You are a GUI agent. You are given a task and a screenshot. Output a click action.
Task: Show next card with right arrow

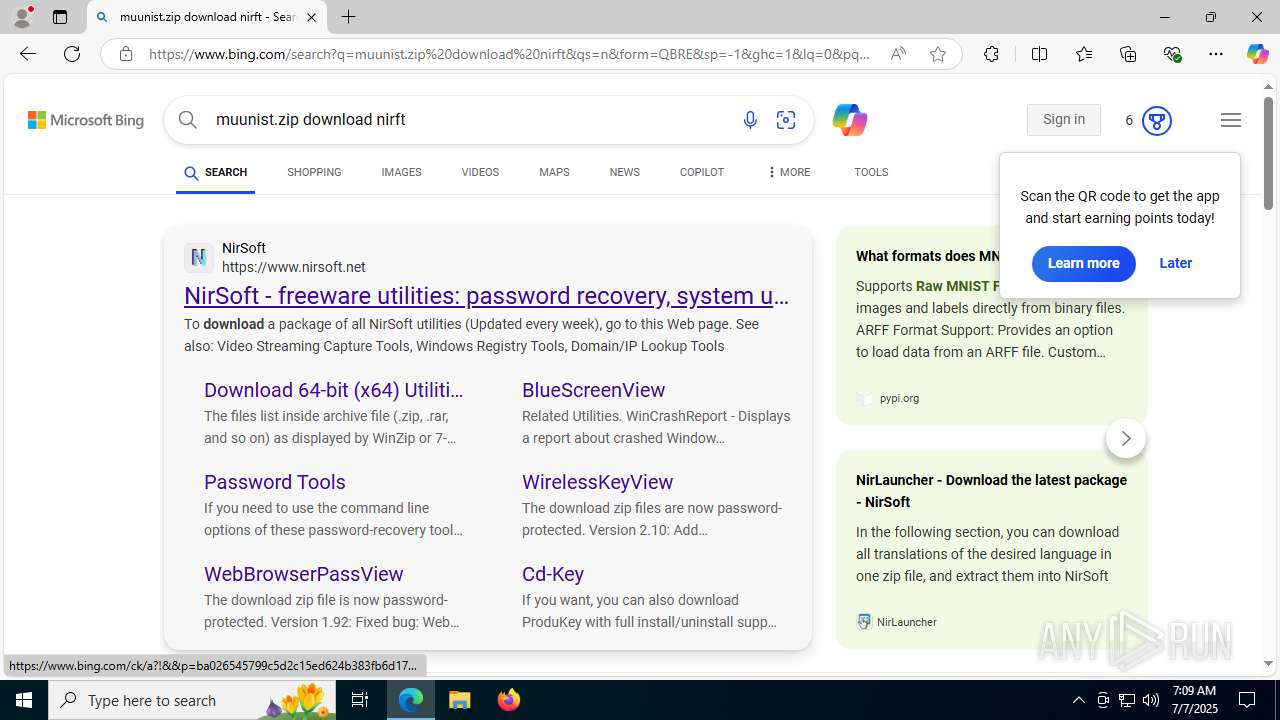[x=1125, y=439]
